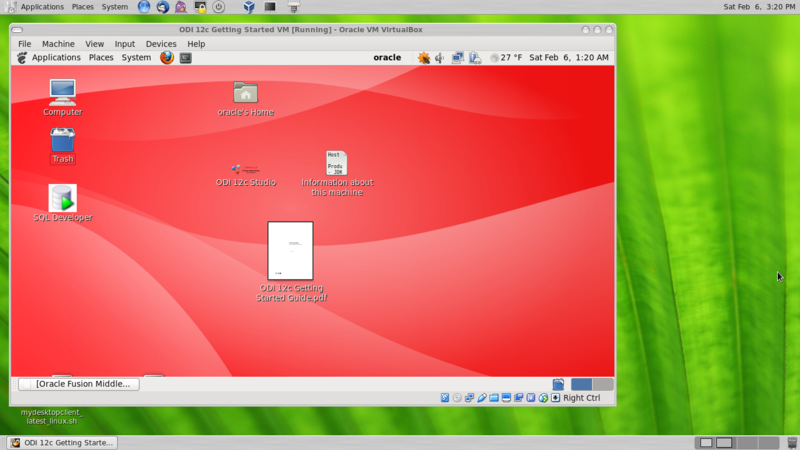Switch to third host workspace in pager
This screenshot has height=450, width=800.
[x=747, y=443]
